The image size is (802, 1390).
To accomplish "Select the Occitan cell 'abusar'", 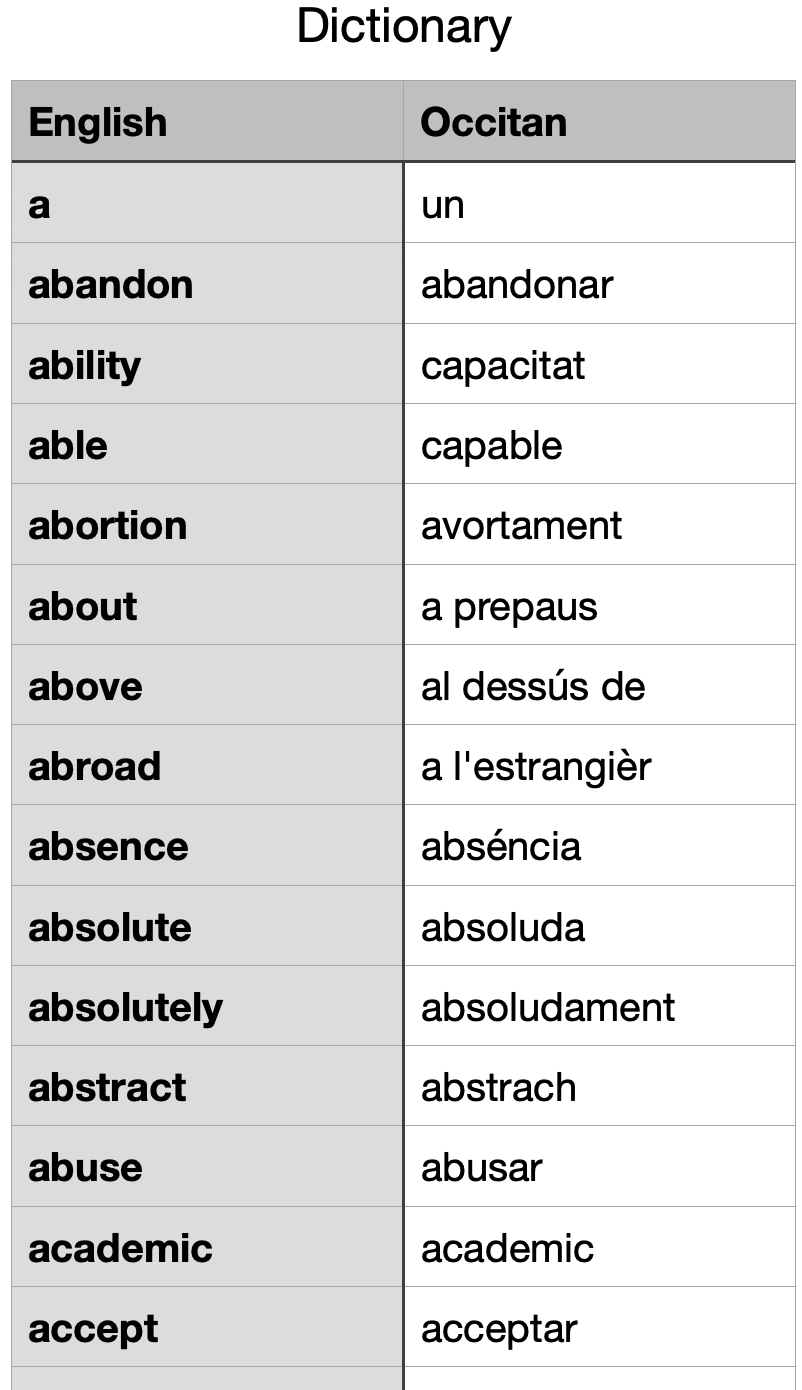I will pos(482,1167).
